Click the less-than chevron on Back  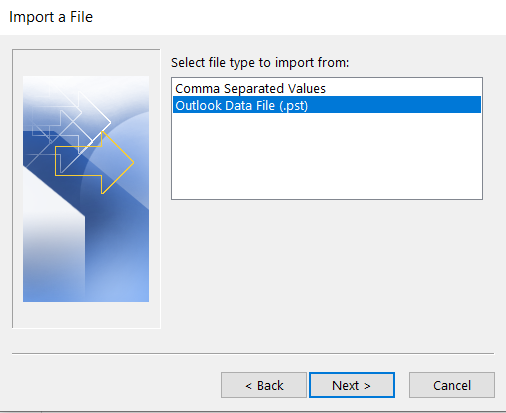(x=248, y=386)
